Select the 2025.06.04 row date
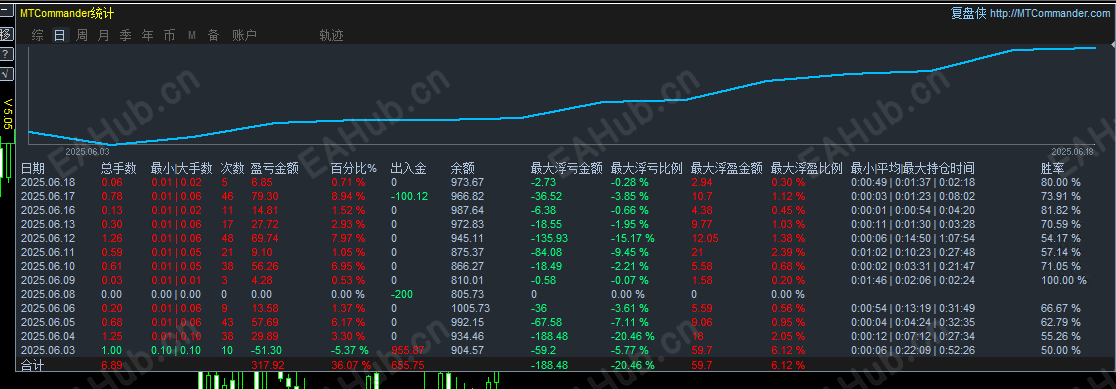Image resolution: width=1116 pixels, height=389 pixels. 48,336
